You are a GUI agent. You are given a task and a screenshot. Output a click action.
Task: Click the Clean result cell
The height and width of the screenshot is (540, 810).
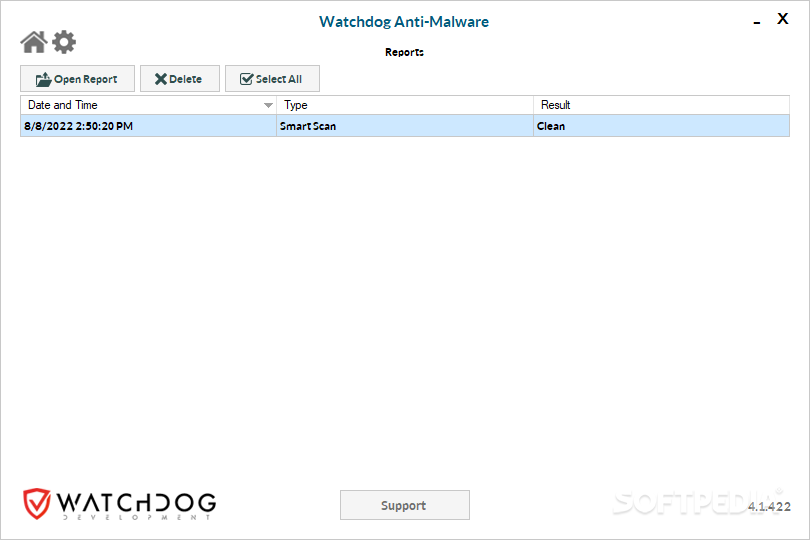point(661,126)
